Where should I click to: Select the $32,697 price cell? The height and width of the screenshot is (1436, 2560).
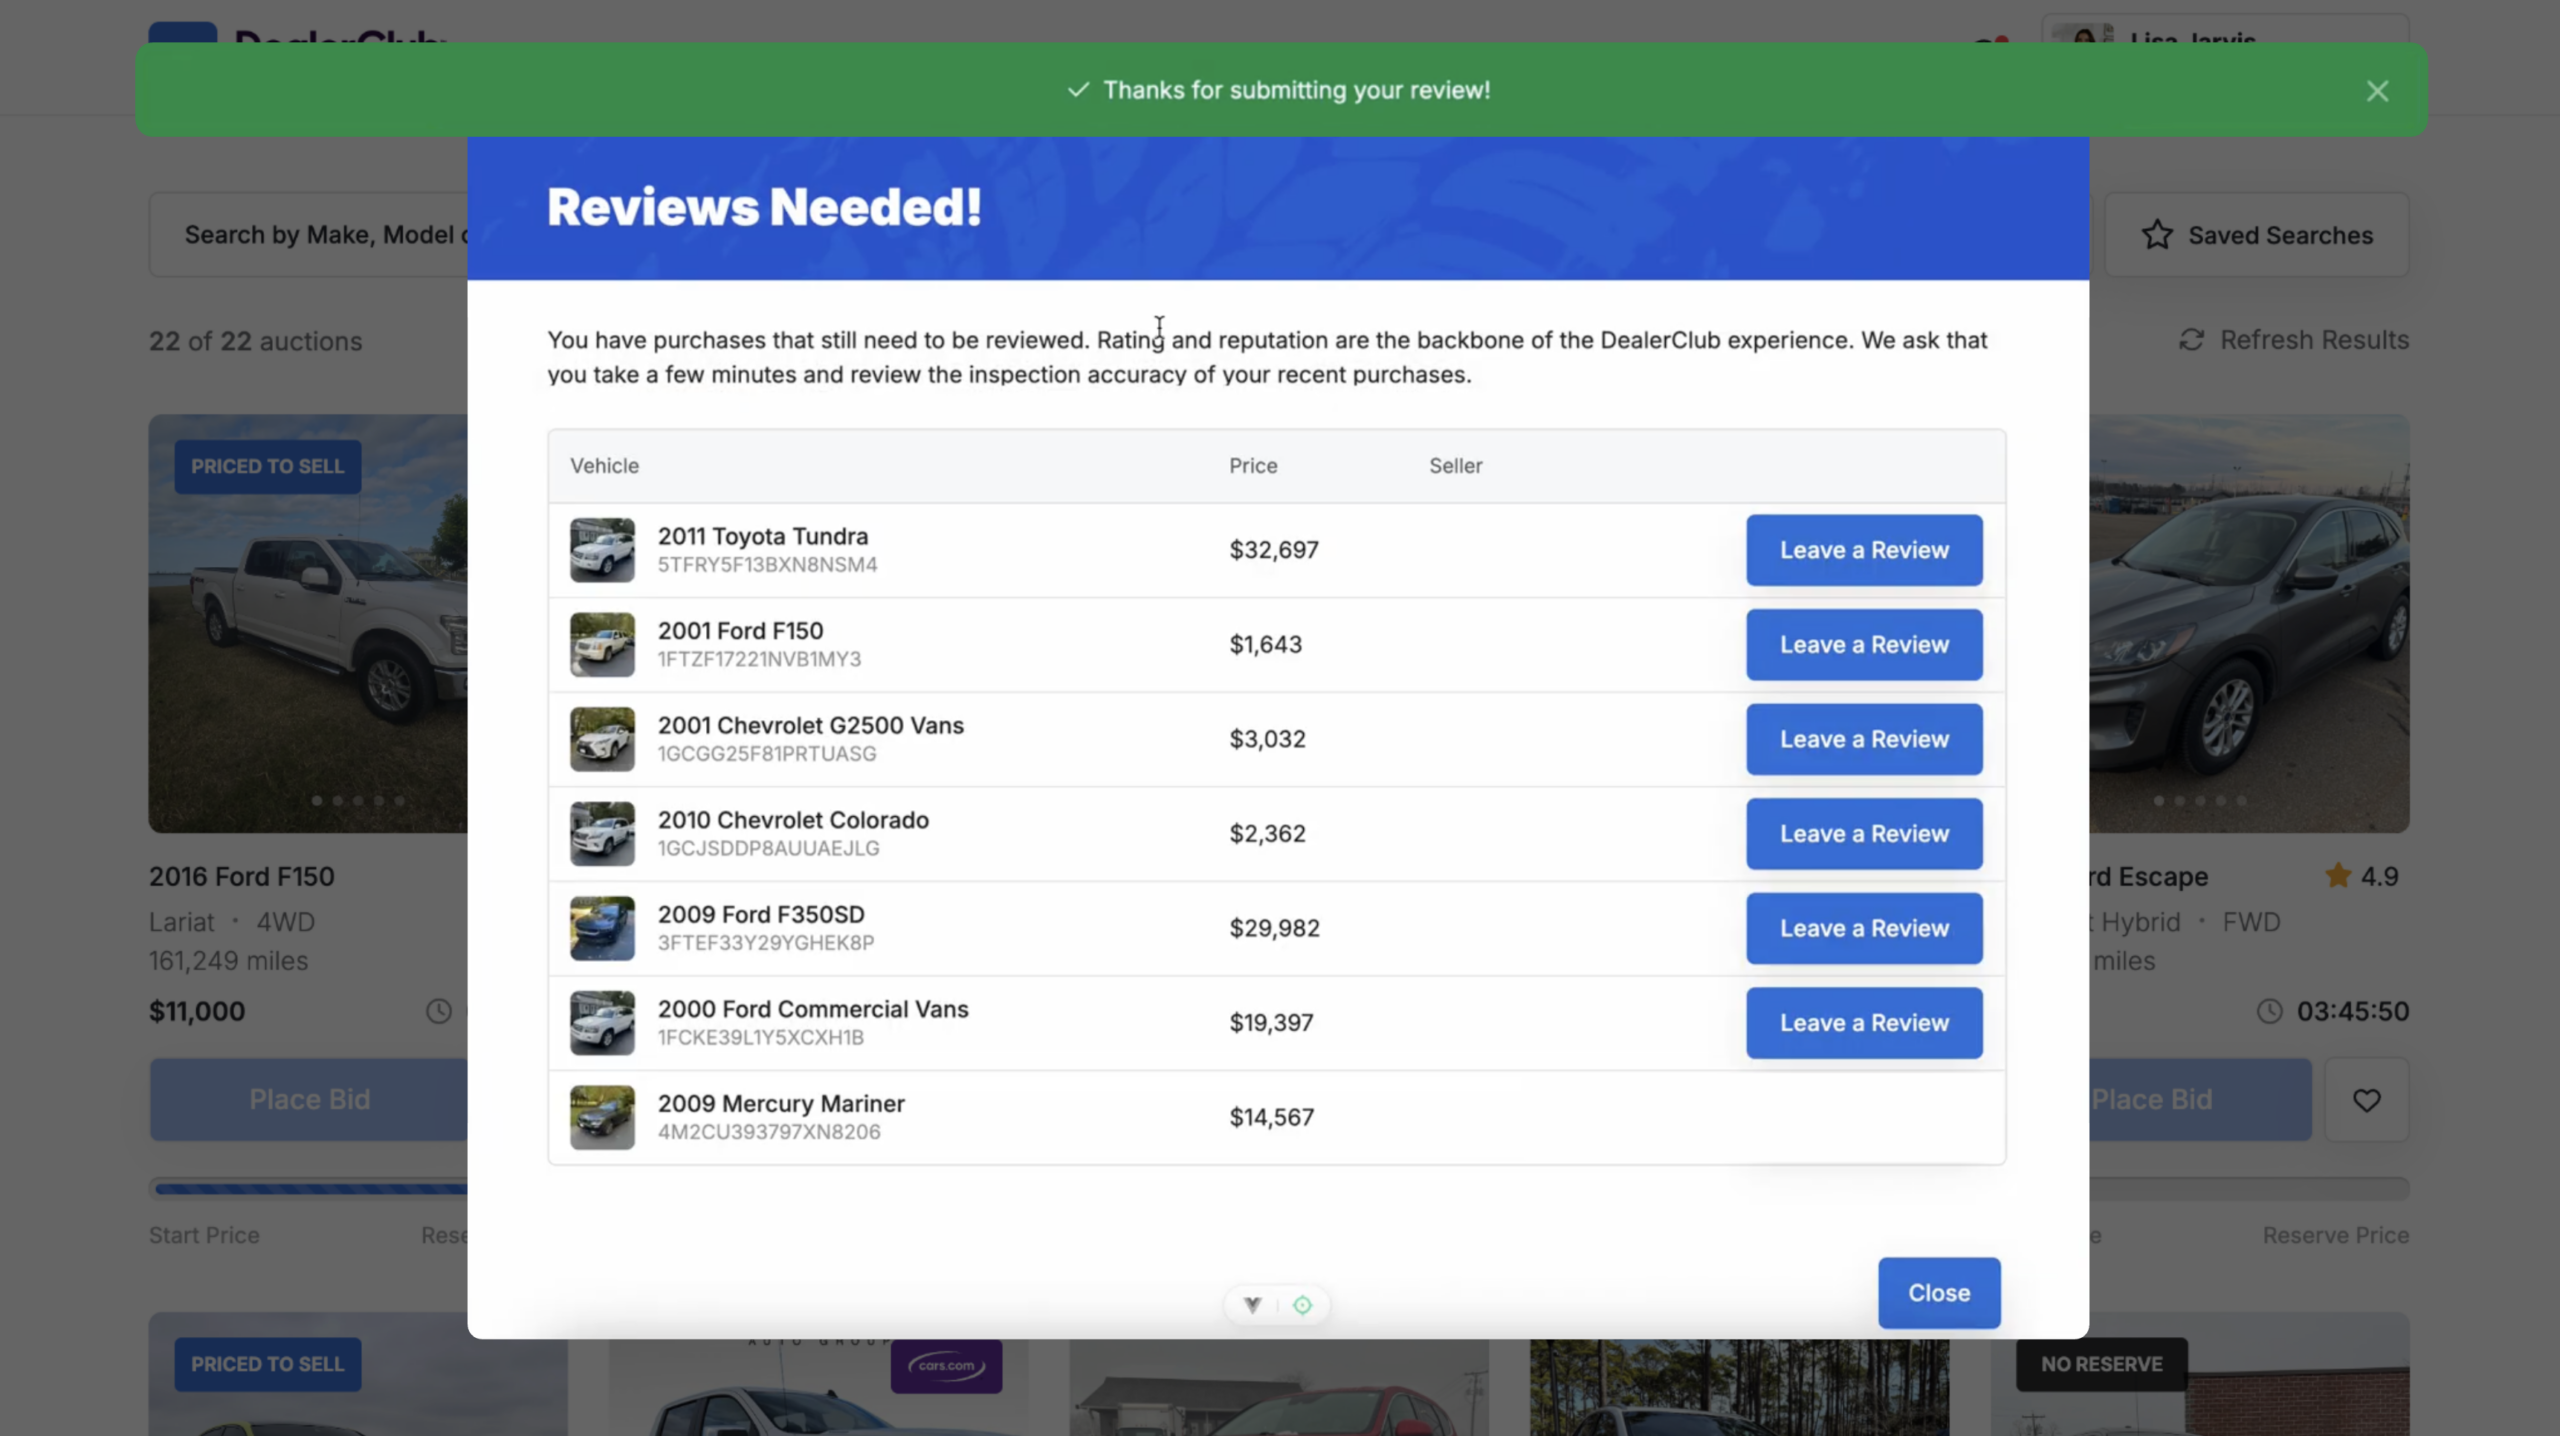pyautogui.click(x=1274, y=550)
